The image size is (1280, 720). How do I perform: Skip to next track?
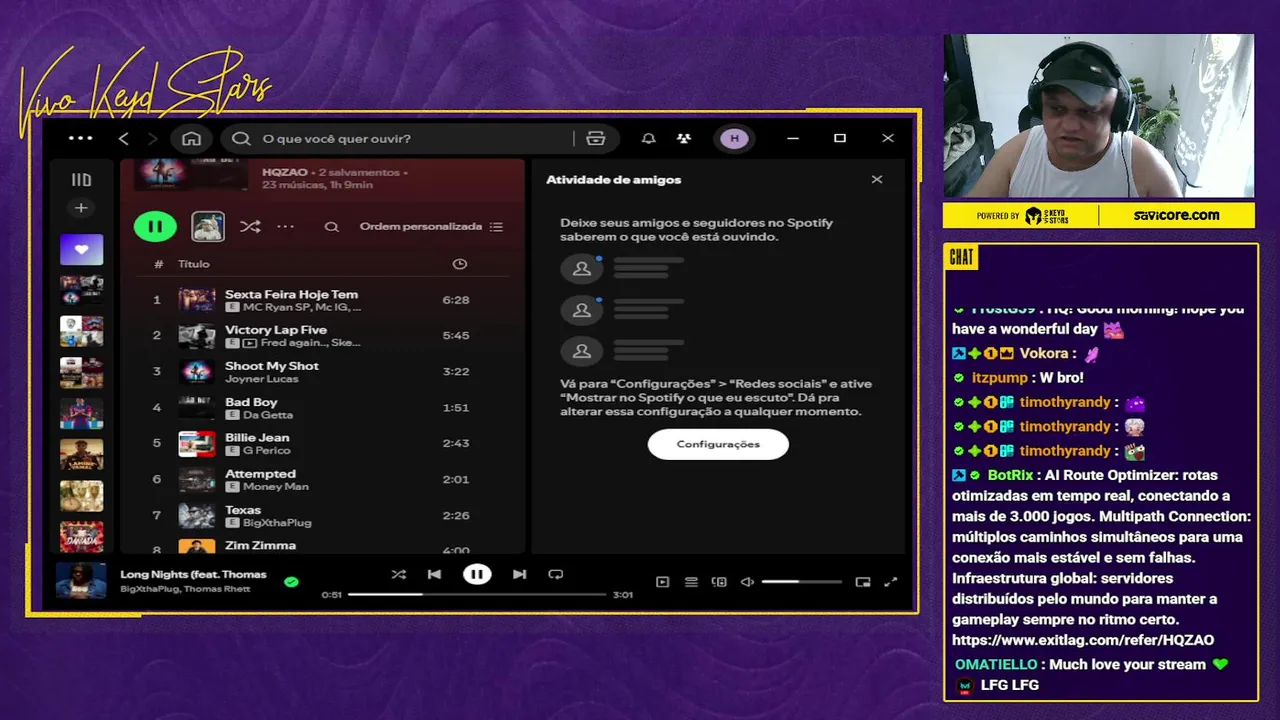pos(519,574)
